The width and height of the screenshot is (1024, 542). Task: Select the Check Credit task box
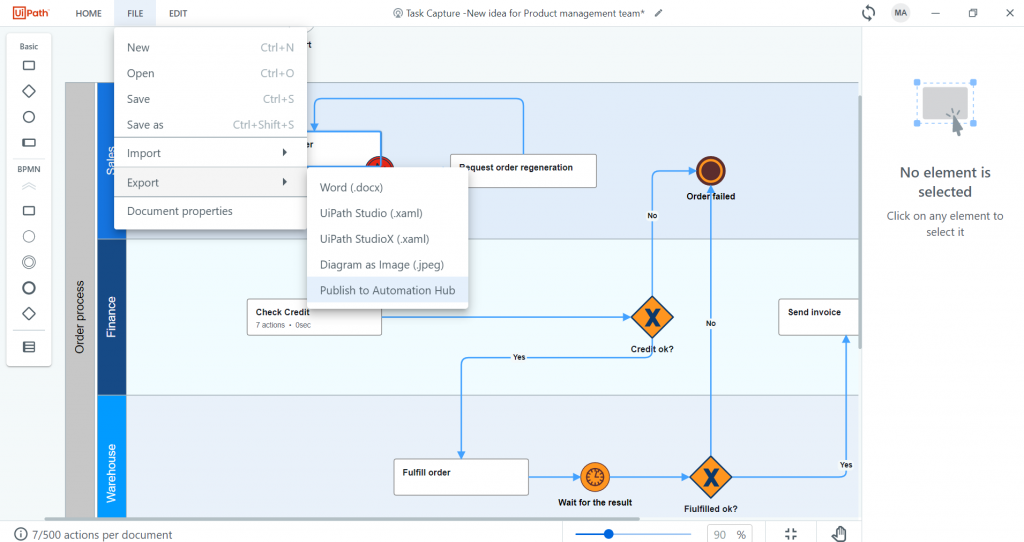(x=314, y=317)
